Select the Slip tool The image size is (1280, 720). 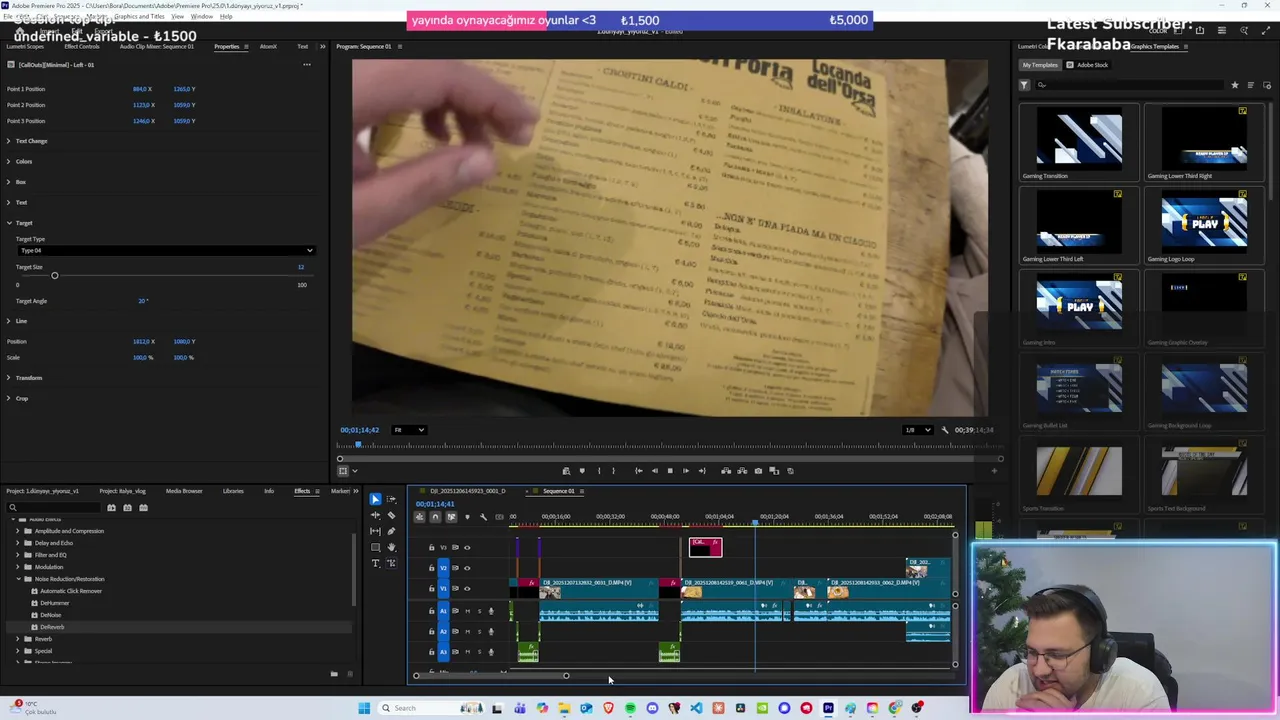(375, 531)
